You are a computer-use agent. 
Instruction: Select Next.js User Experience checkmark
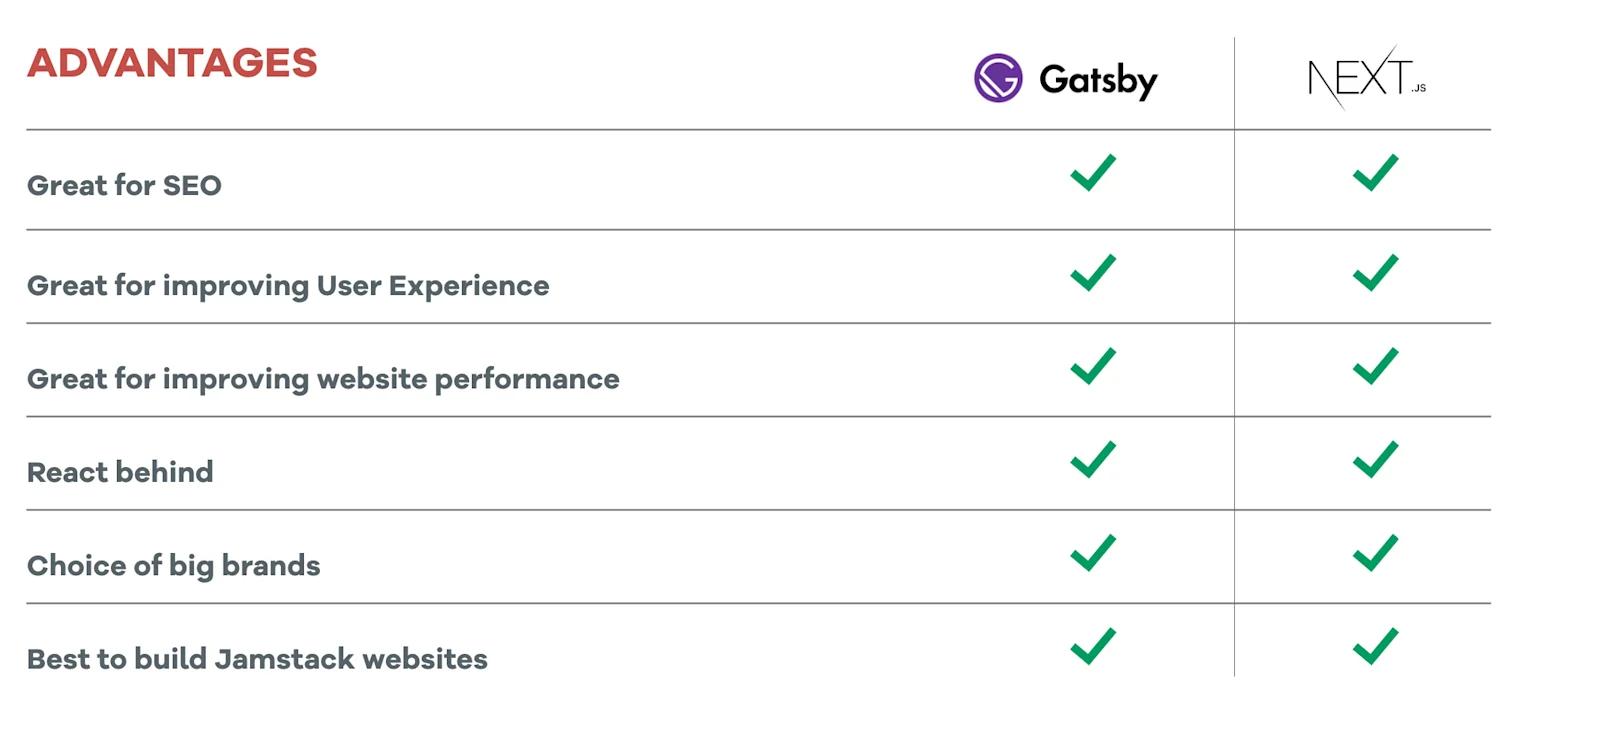(x=1375, y=273)
